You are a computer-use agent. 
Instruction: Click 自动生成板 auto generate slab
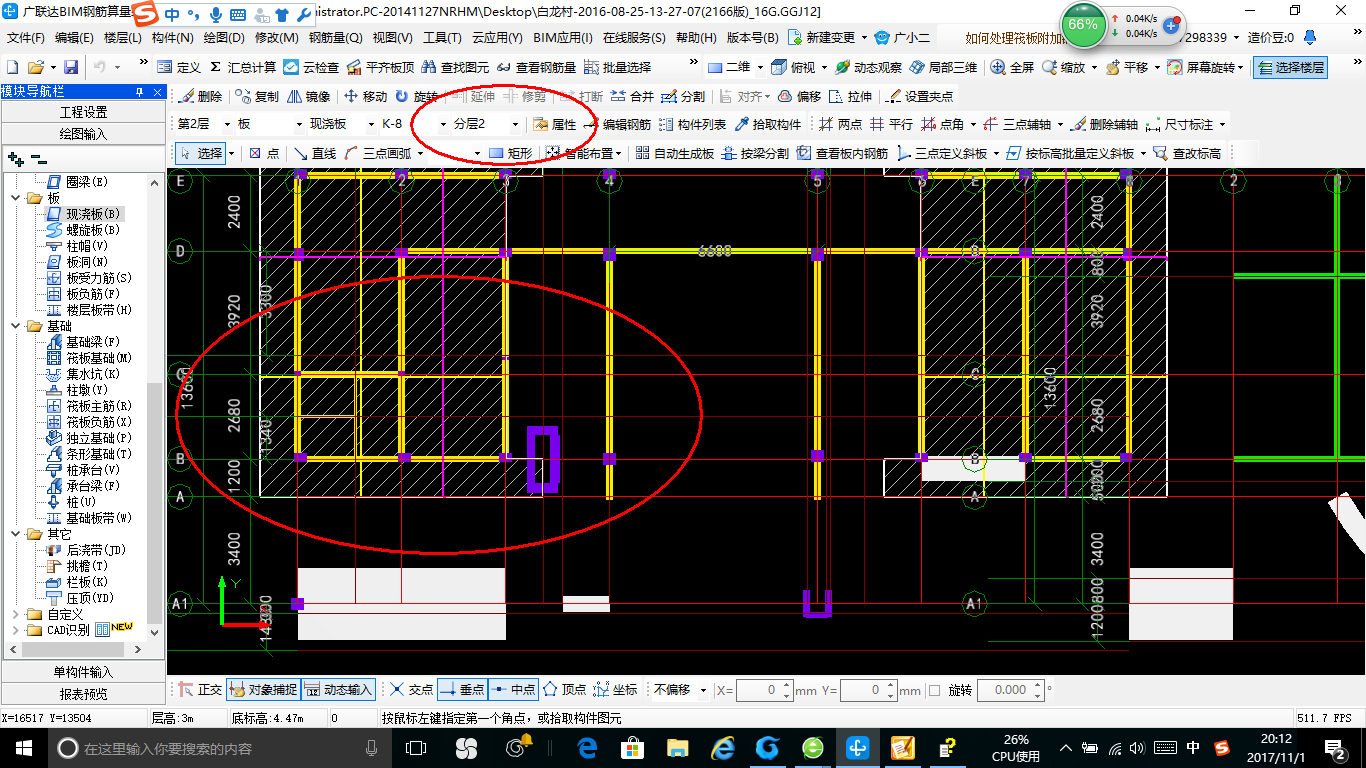pos(673,153)
